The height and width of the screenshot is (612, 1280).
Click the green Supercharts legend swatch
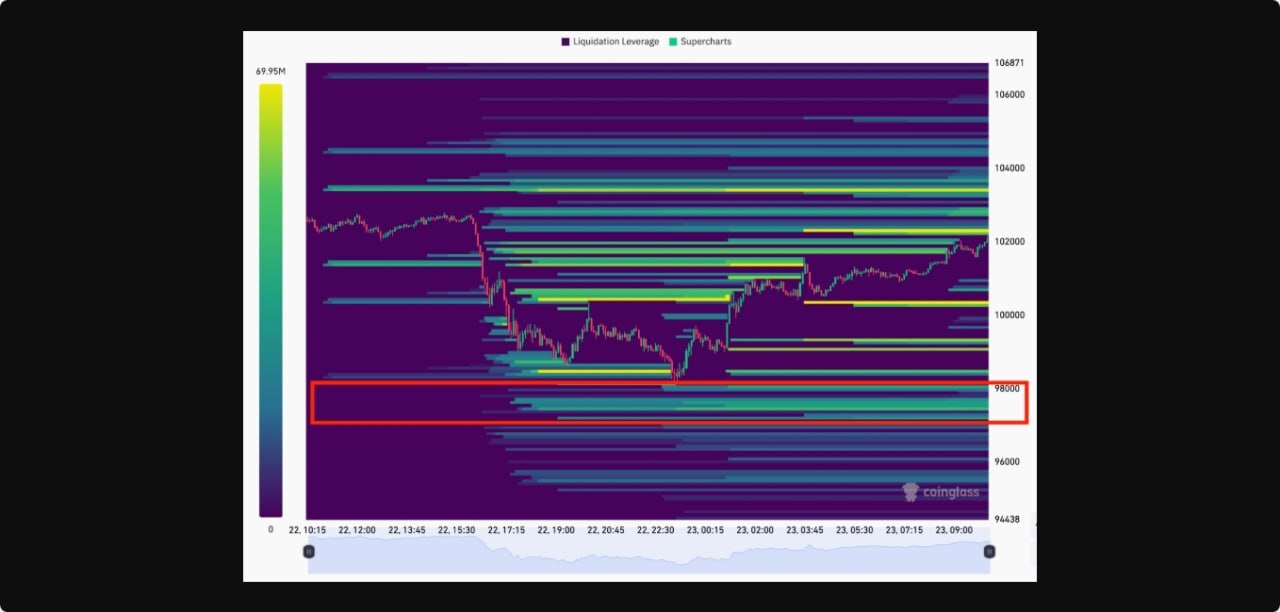673,42
